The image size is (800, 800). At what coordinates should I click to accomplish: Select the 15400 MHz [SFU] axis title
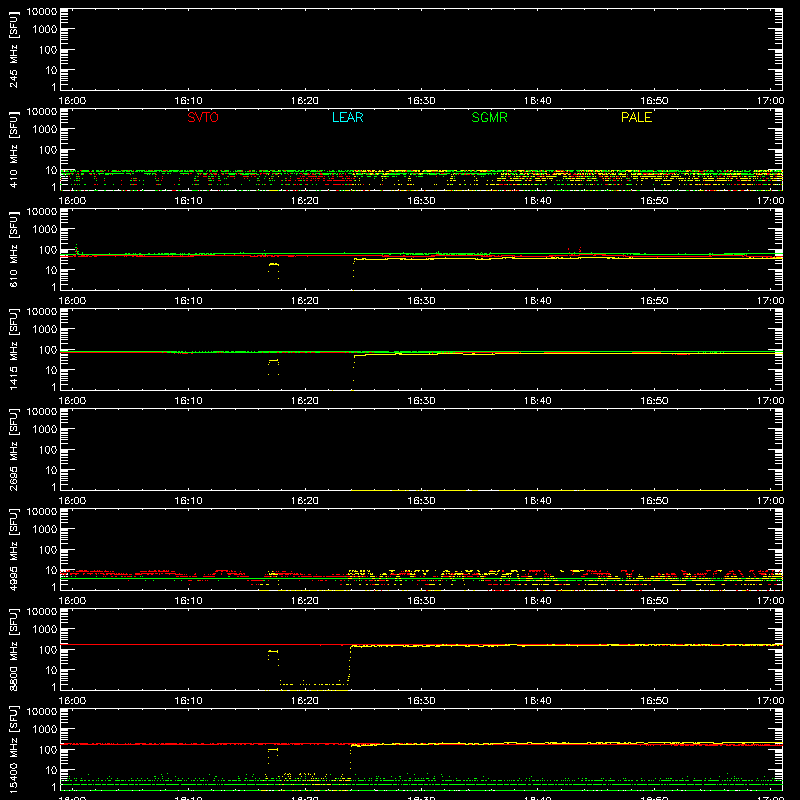pyautogui.click(x=14, y=749)
